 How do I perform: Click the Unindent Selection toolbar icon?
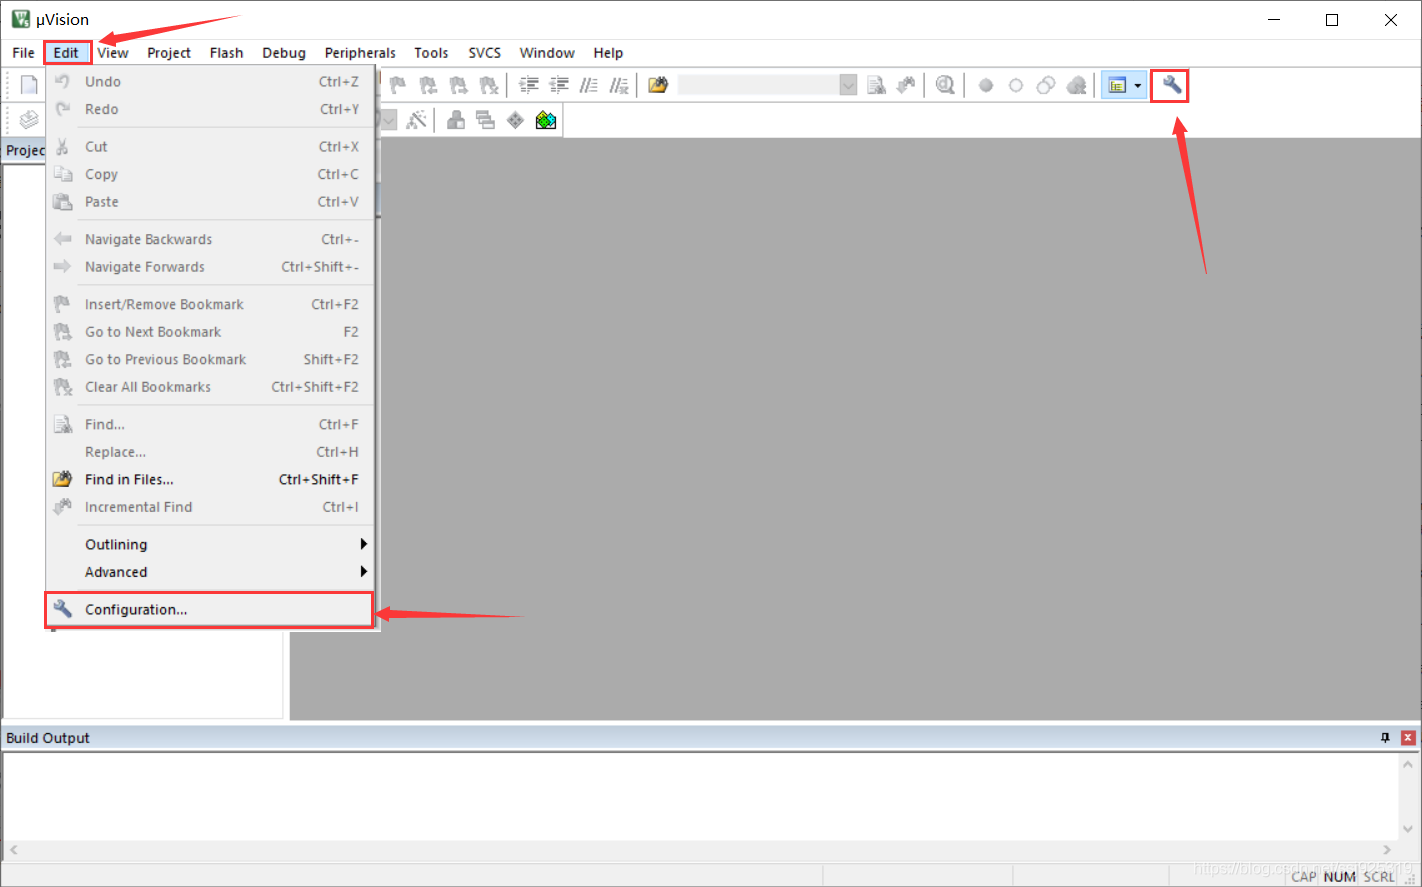click(559, 85)
